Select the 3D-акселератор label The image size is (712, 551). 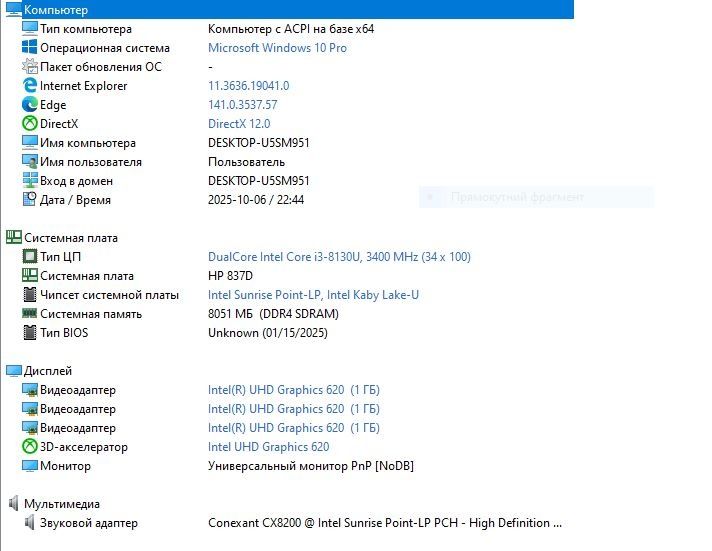(84, 447)
